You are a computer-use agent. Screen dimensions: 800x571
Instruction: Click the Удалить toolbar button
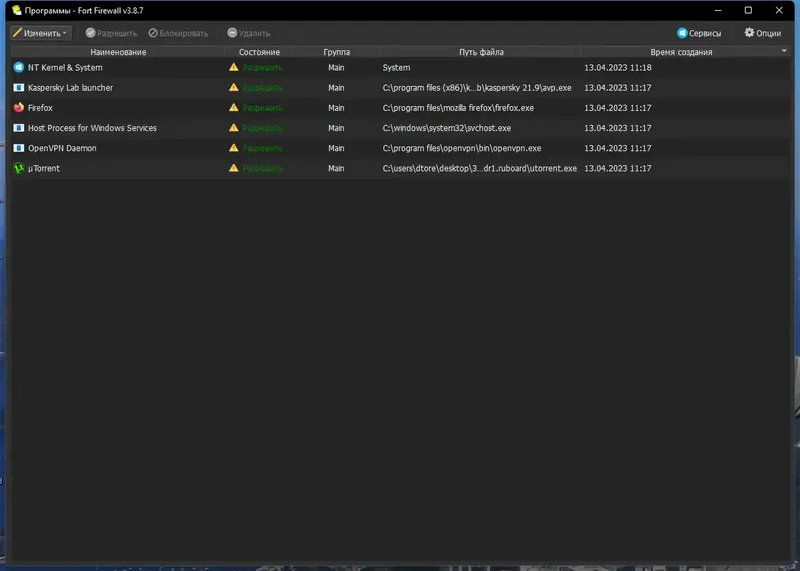248,33
